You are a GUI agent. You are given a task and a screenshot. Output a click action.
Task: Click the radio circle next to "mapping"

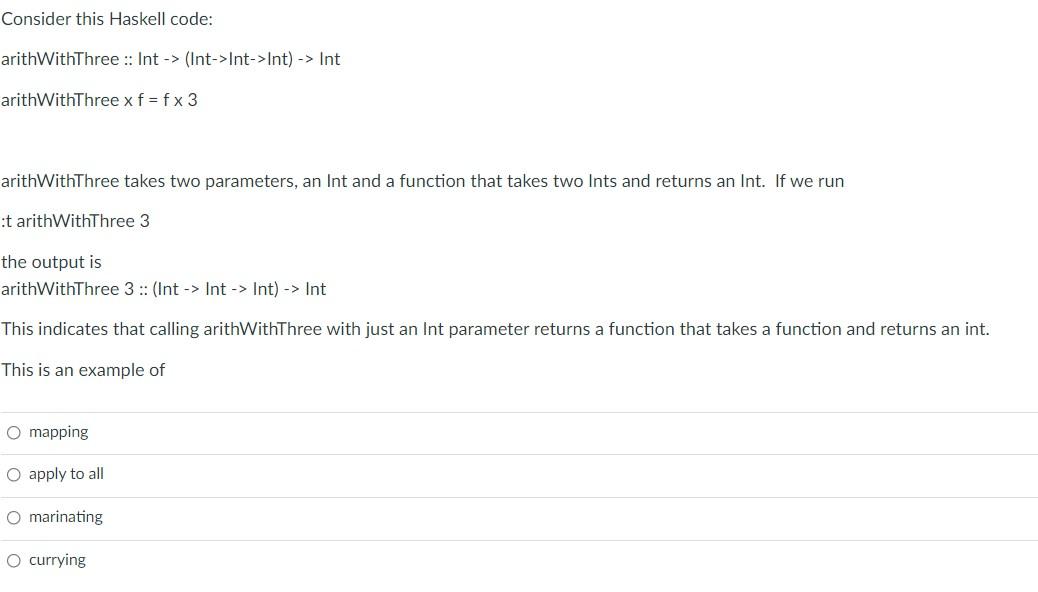click(14, 431)
